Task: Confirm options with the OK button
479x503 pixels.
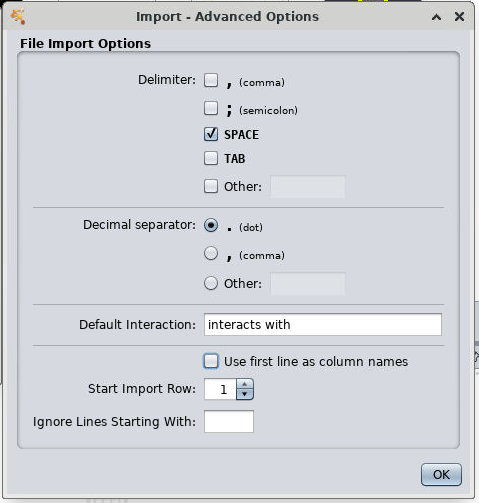Action: (441, 474)
